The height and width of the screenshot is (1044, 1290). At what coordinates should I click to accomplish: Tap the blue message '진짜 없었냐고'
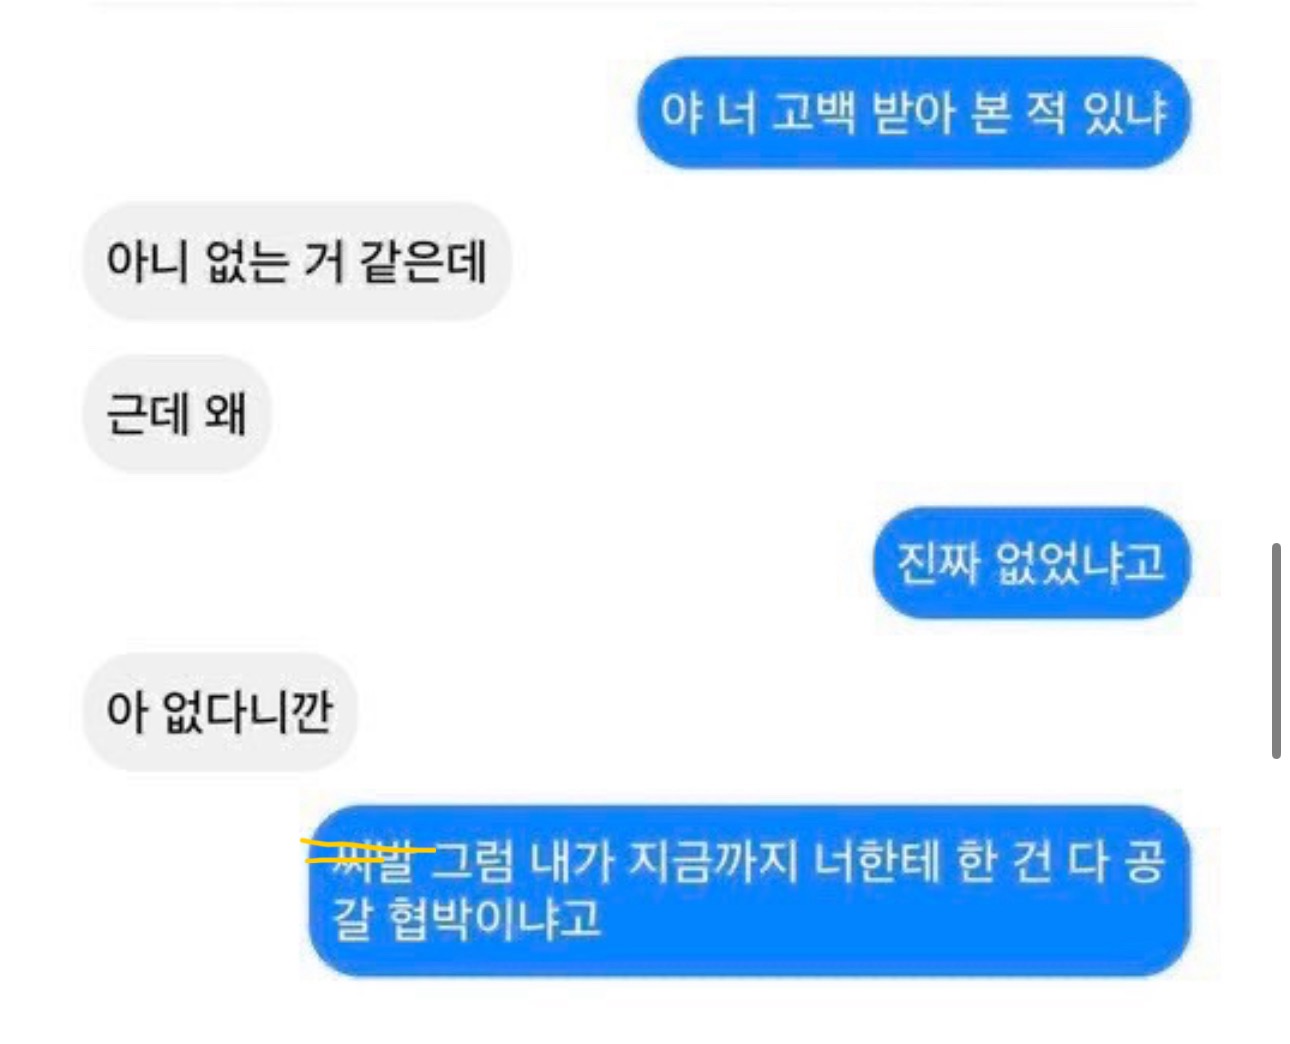point(1031,563)
